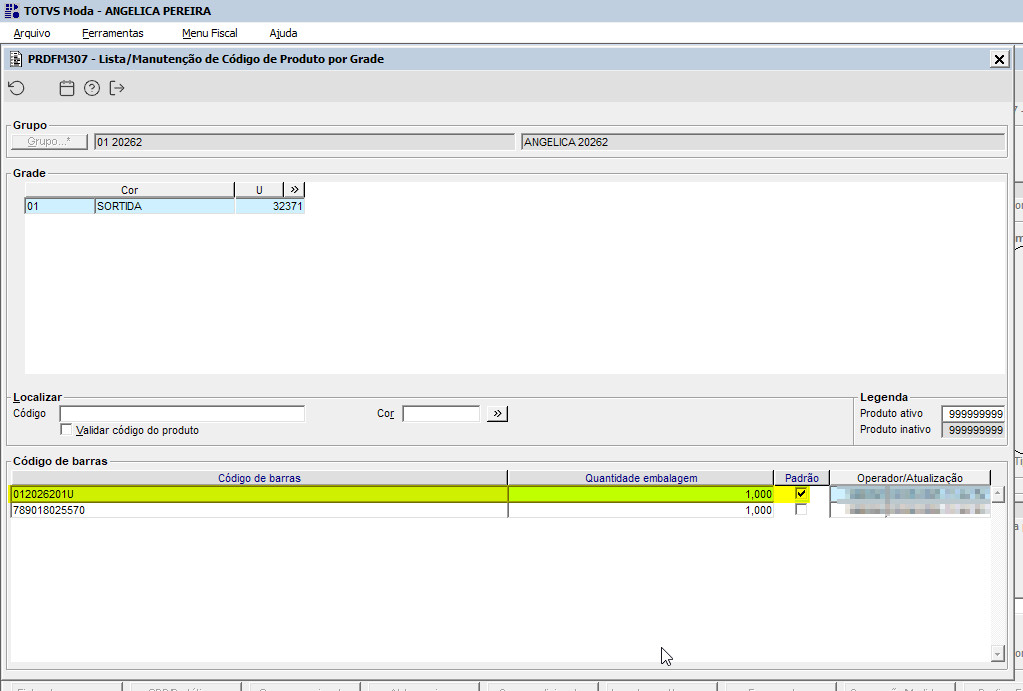Click the operator cell for row 012026201U
Image resolution: width=1023 pixels, height=691 pixels.
910,495
